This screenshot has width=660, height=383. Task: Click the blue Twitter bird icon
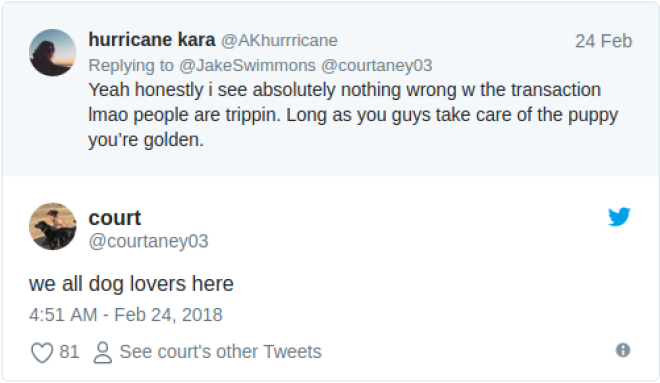click(619, 217)
